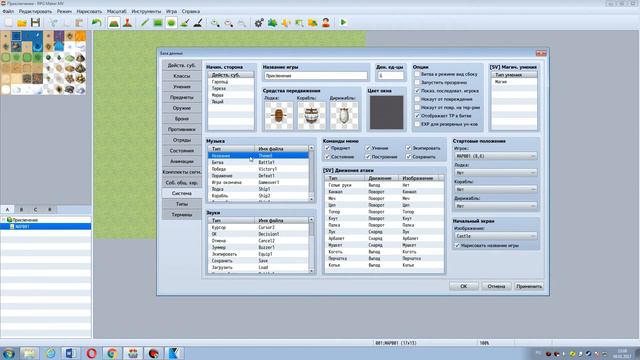640x360 pixels.
Task: Select tileset tab B
Action: point(21,209)
